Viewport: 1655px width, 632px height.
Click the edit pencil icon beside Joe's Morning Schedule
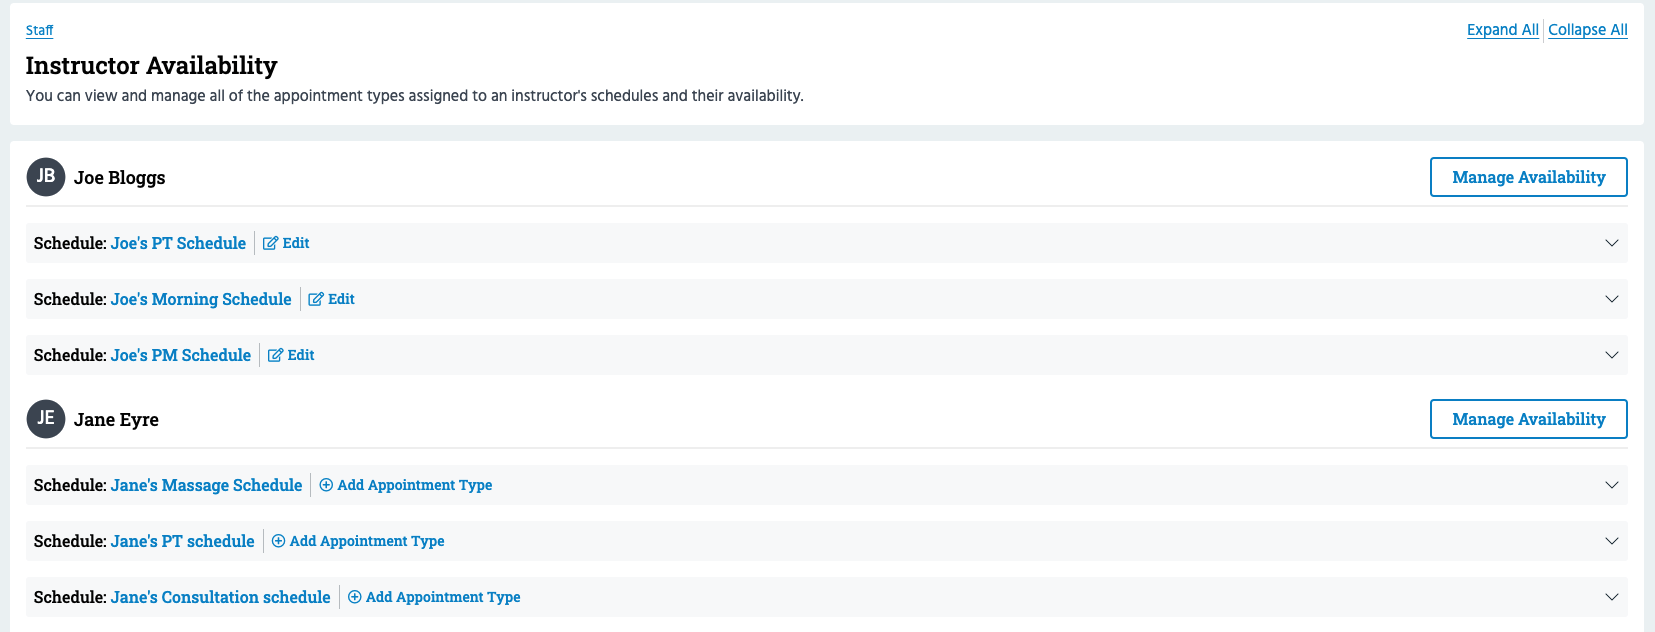click(316, 299)
